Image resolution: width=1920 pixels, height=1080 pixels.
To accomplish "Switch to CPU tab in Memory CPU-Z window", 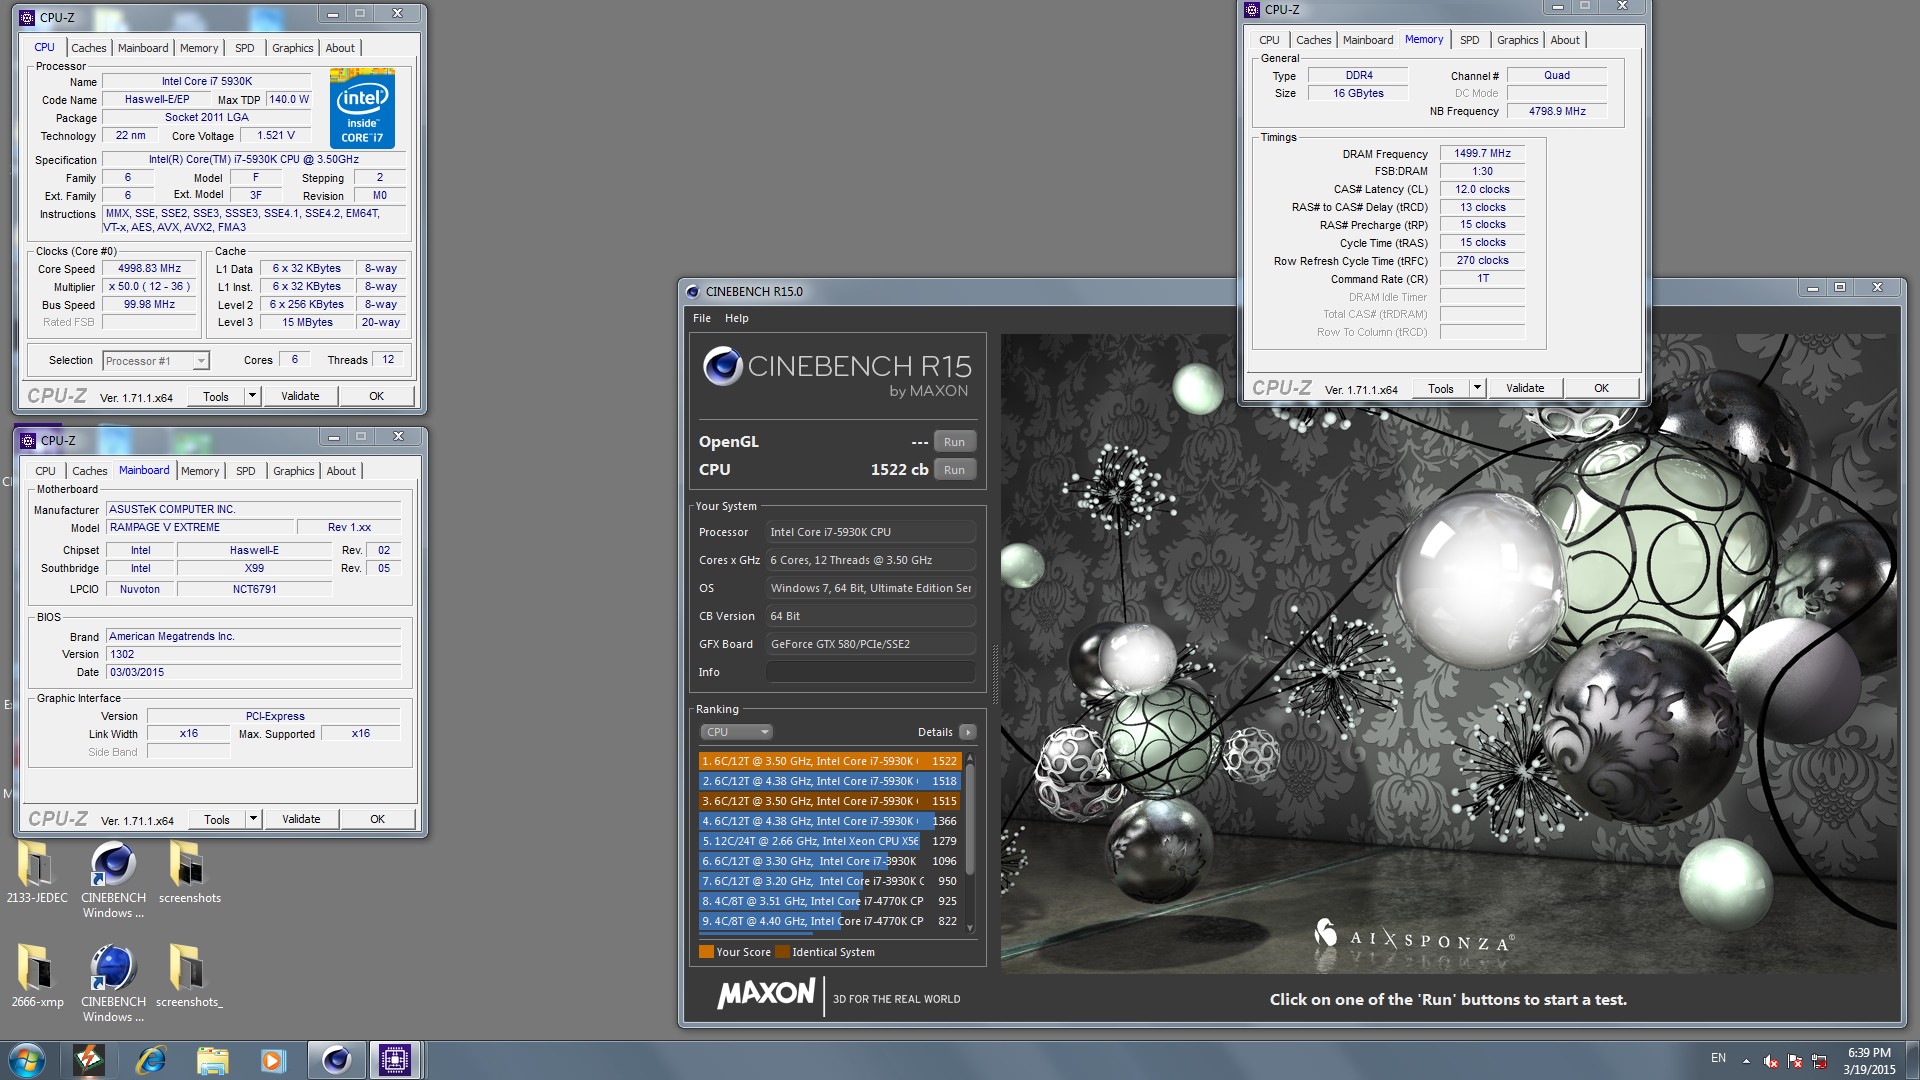I will pos(1269,40).
